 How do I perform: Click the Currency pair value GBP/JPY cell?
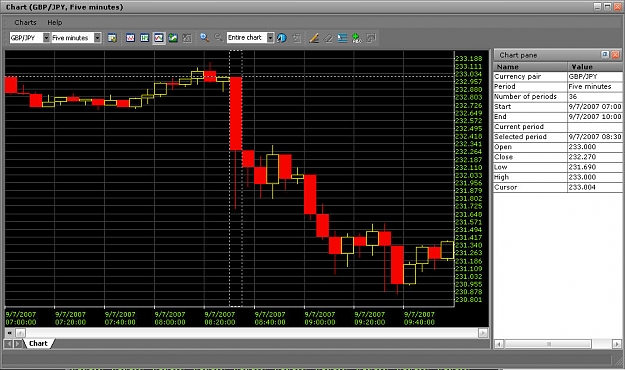tap(595, 77)
